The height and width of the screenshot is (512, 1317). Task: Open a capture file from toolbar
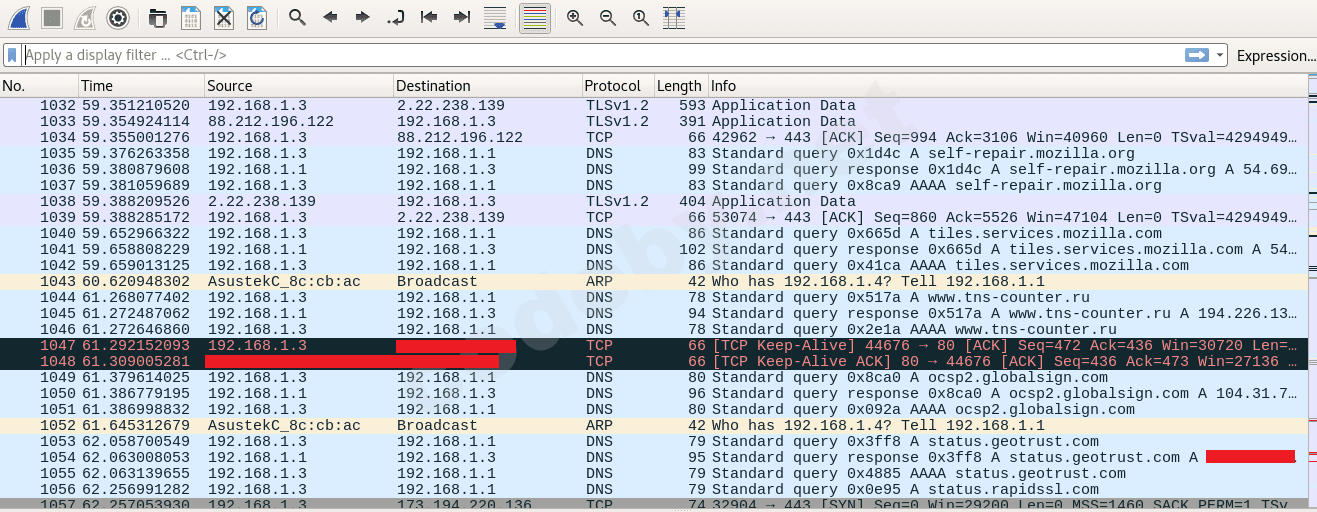coord(158,17)
